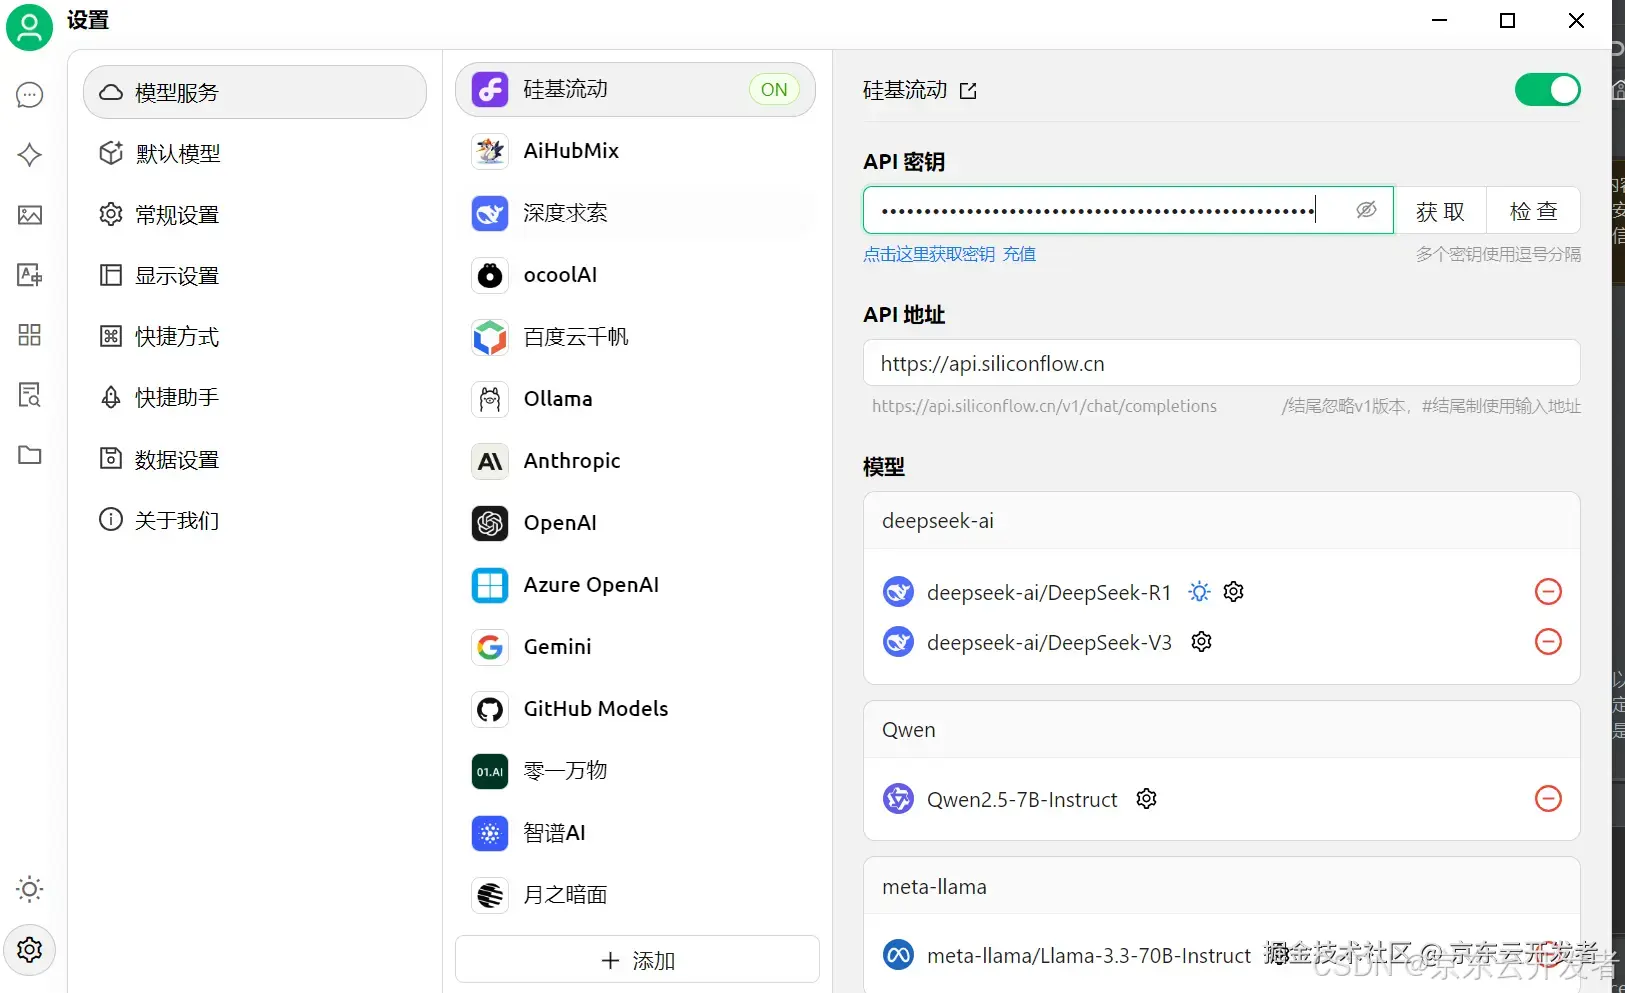
Task: Click the reasoning icon beside DeepSeek-R1
Action: pyautogui.click(x=1199, y=592)
